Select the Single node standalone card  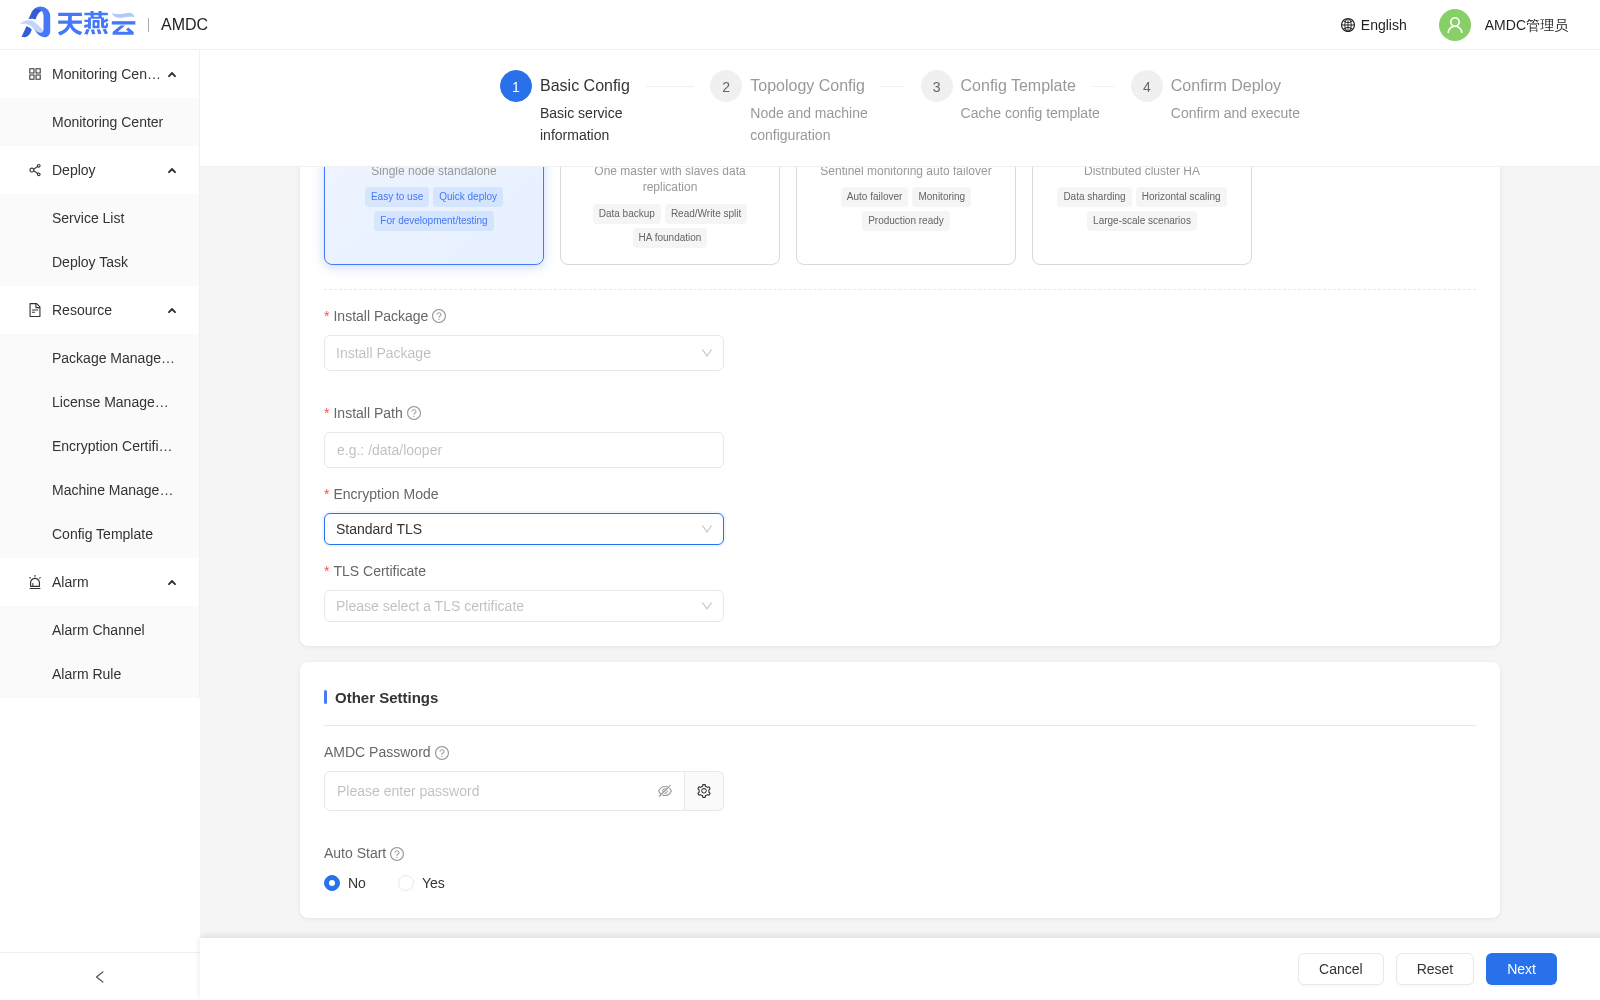(434, 215)
